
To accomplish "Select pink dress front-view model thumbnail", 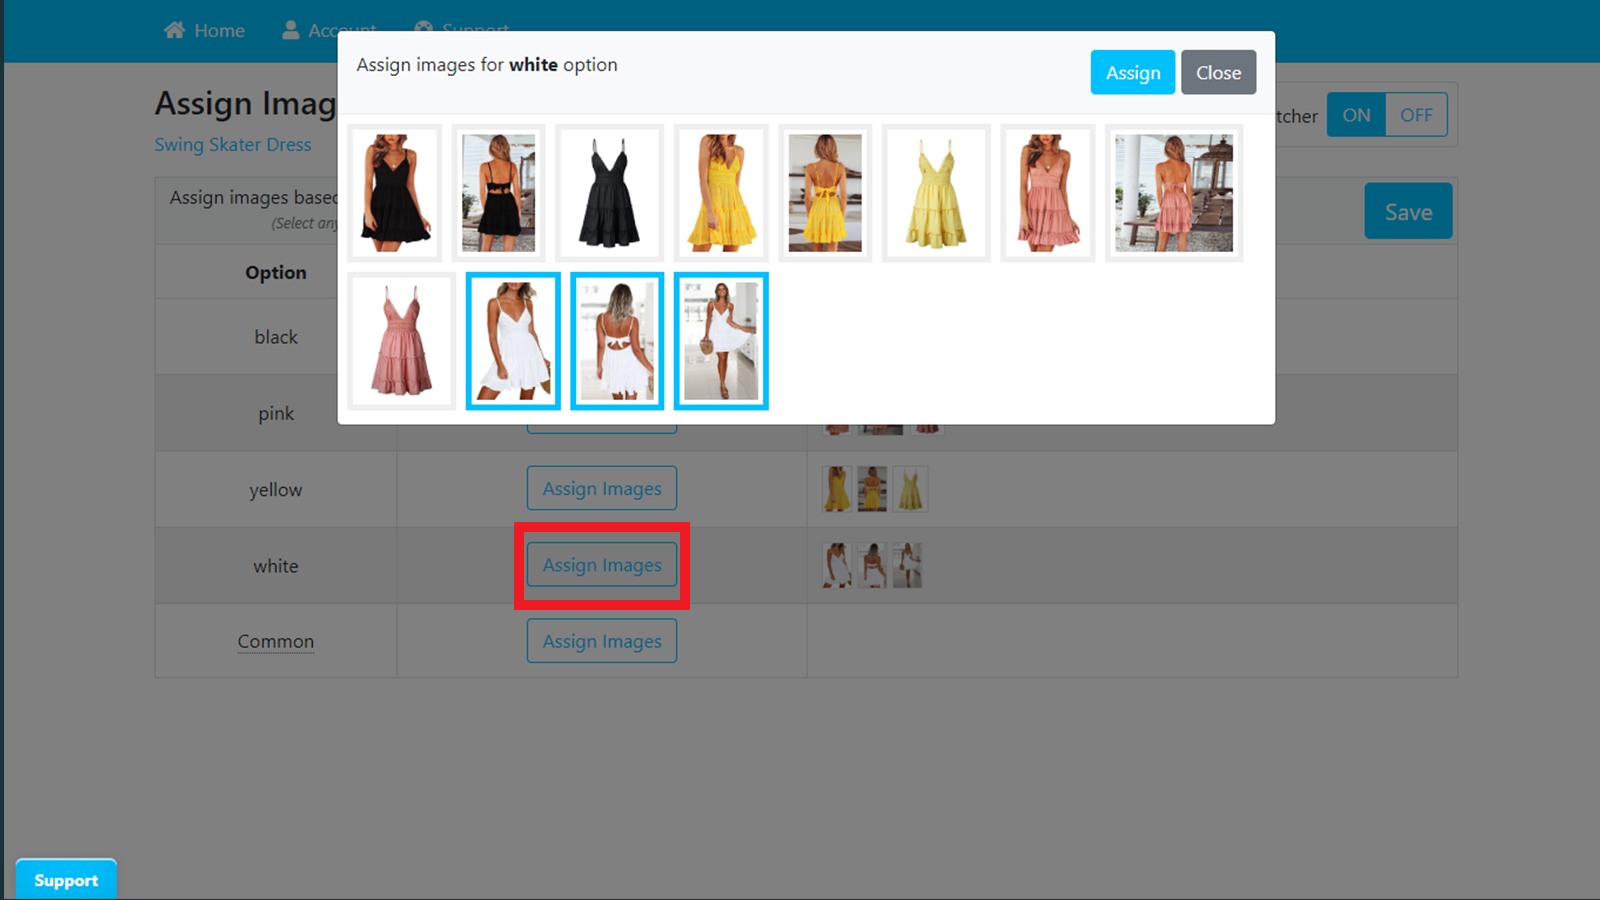I will (1048, 193).
